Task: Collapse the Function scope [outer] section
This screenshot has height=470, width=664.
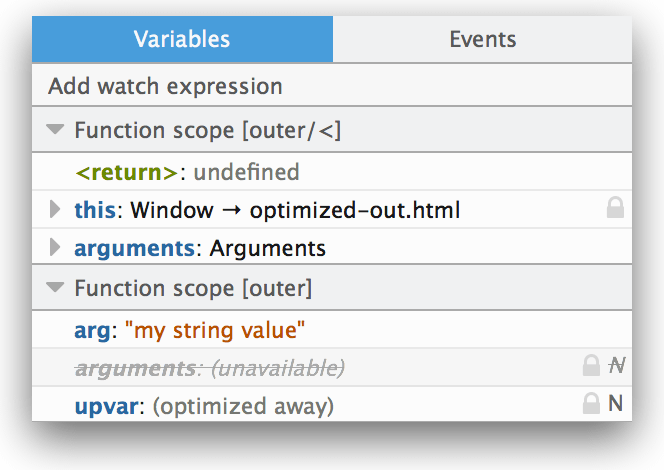Action: [x=55, y=289]
